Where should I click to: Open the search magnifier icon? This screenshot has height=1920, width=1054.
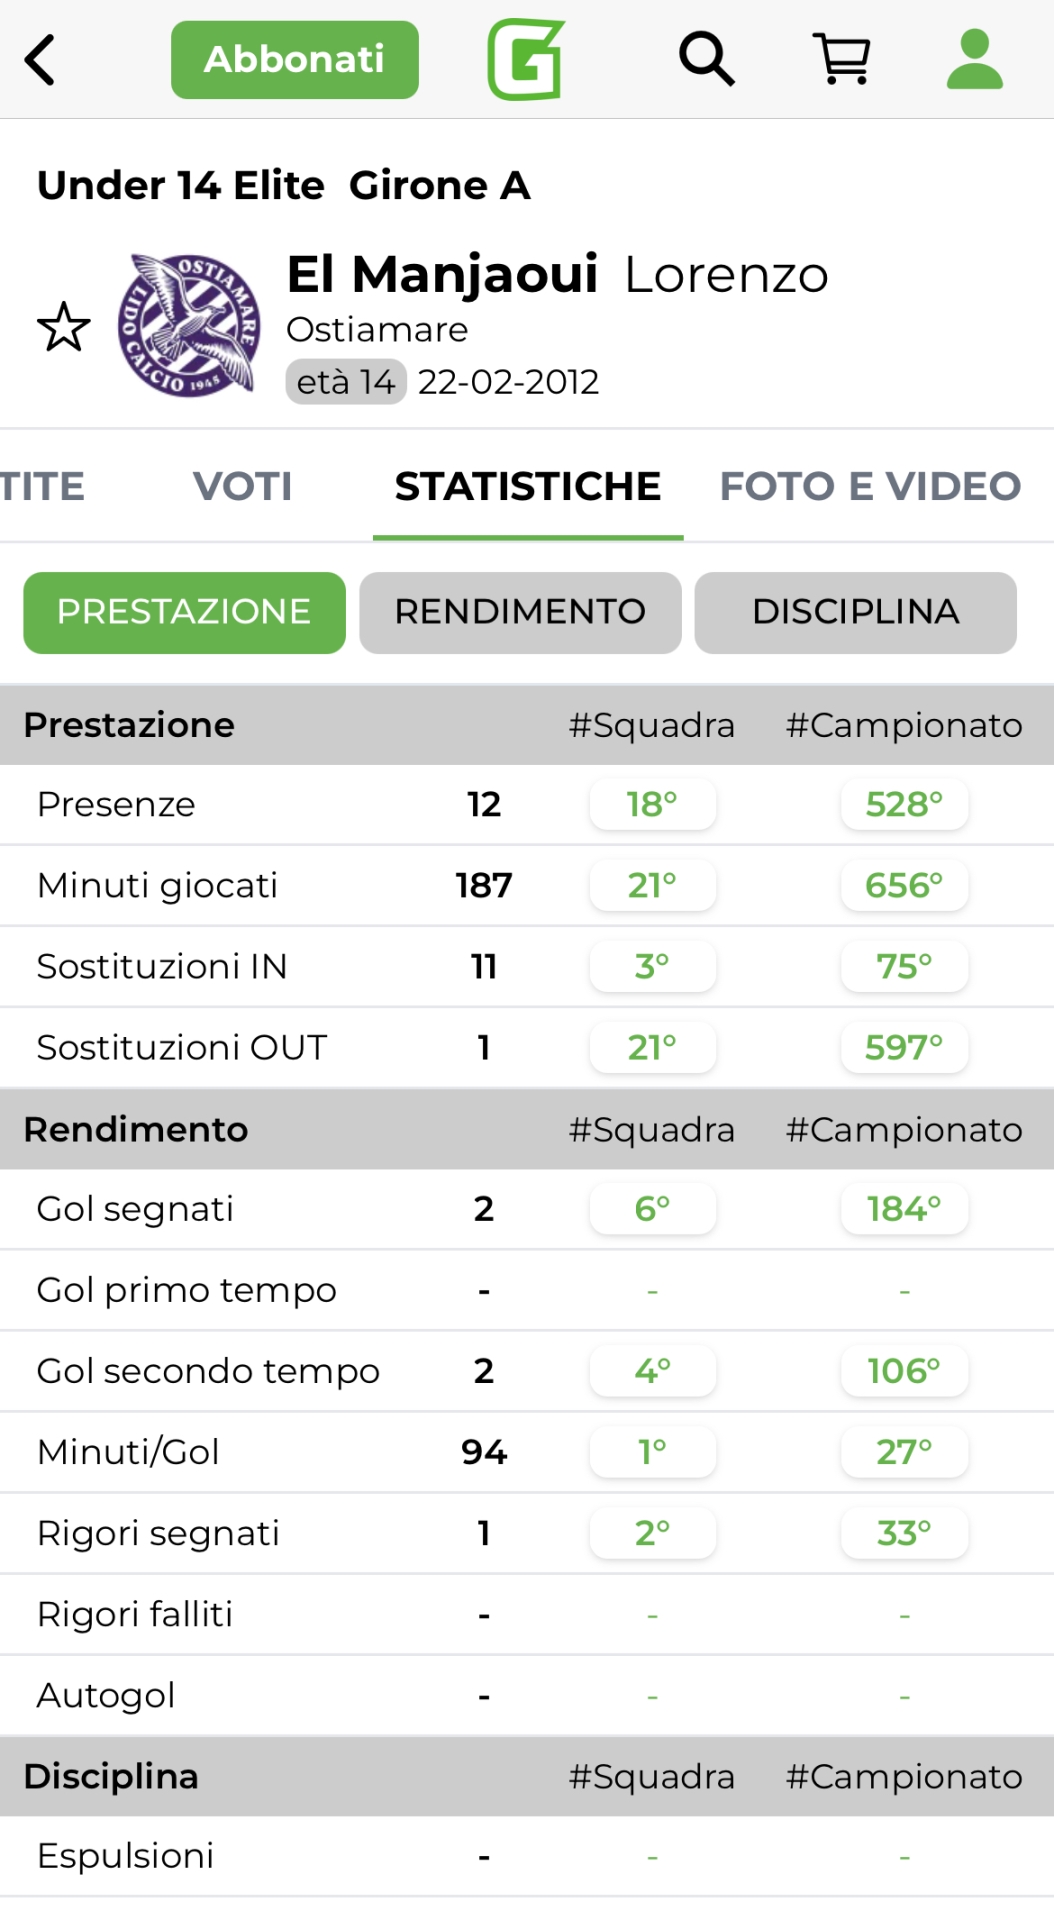pyautogui.click(x=706, y=59)
